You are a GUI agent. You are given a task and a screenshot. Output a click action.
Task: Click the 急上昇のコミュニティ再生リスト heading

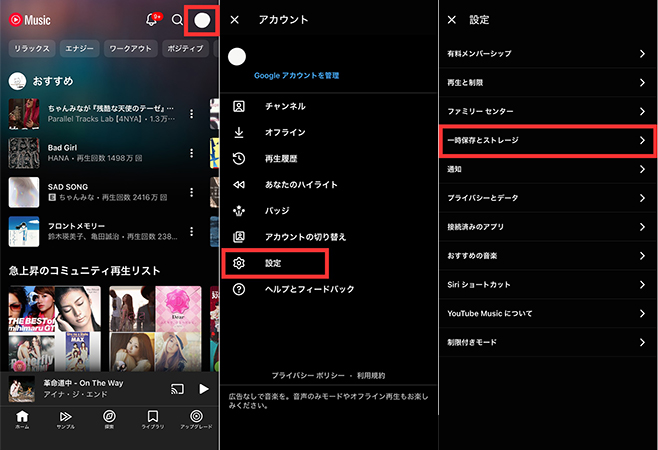pyautogui.click(x=84, y=271)
